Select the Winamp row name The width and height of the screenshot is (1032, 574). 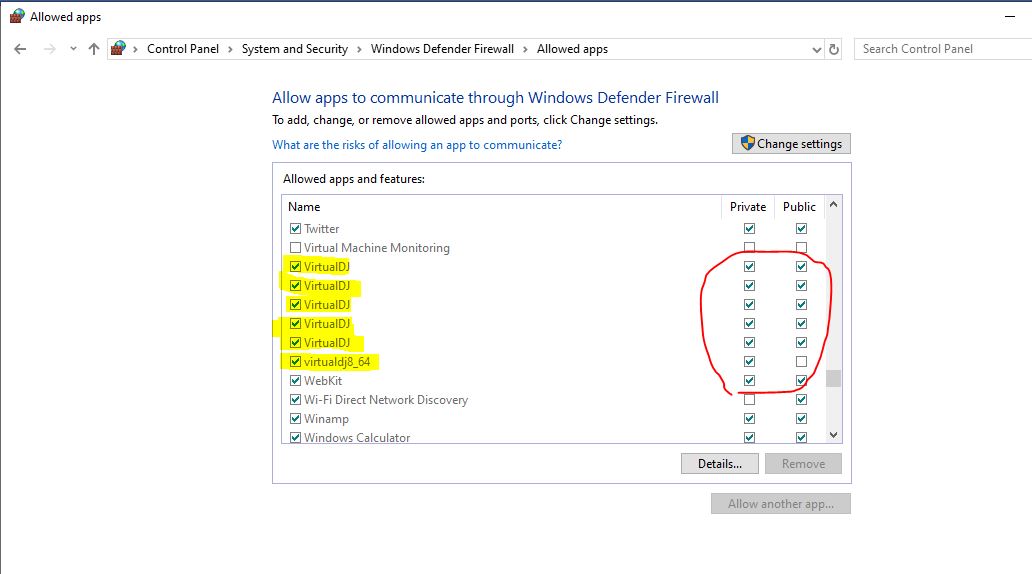pyautogui.click(x=326, y=419)
